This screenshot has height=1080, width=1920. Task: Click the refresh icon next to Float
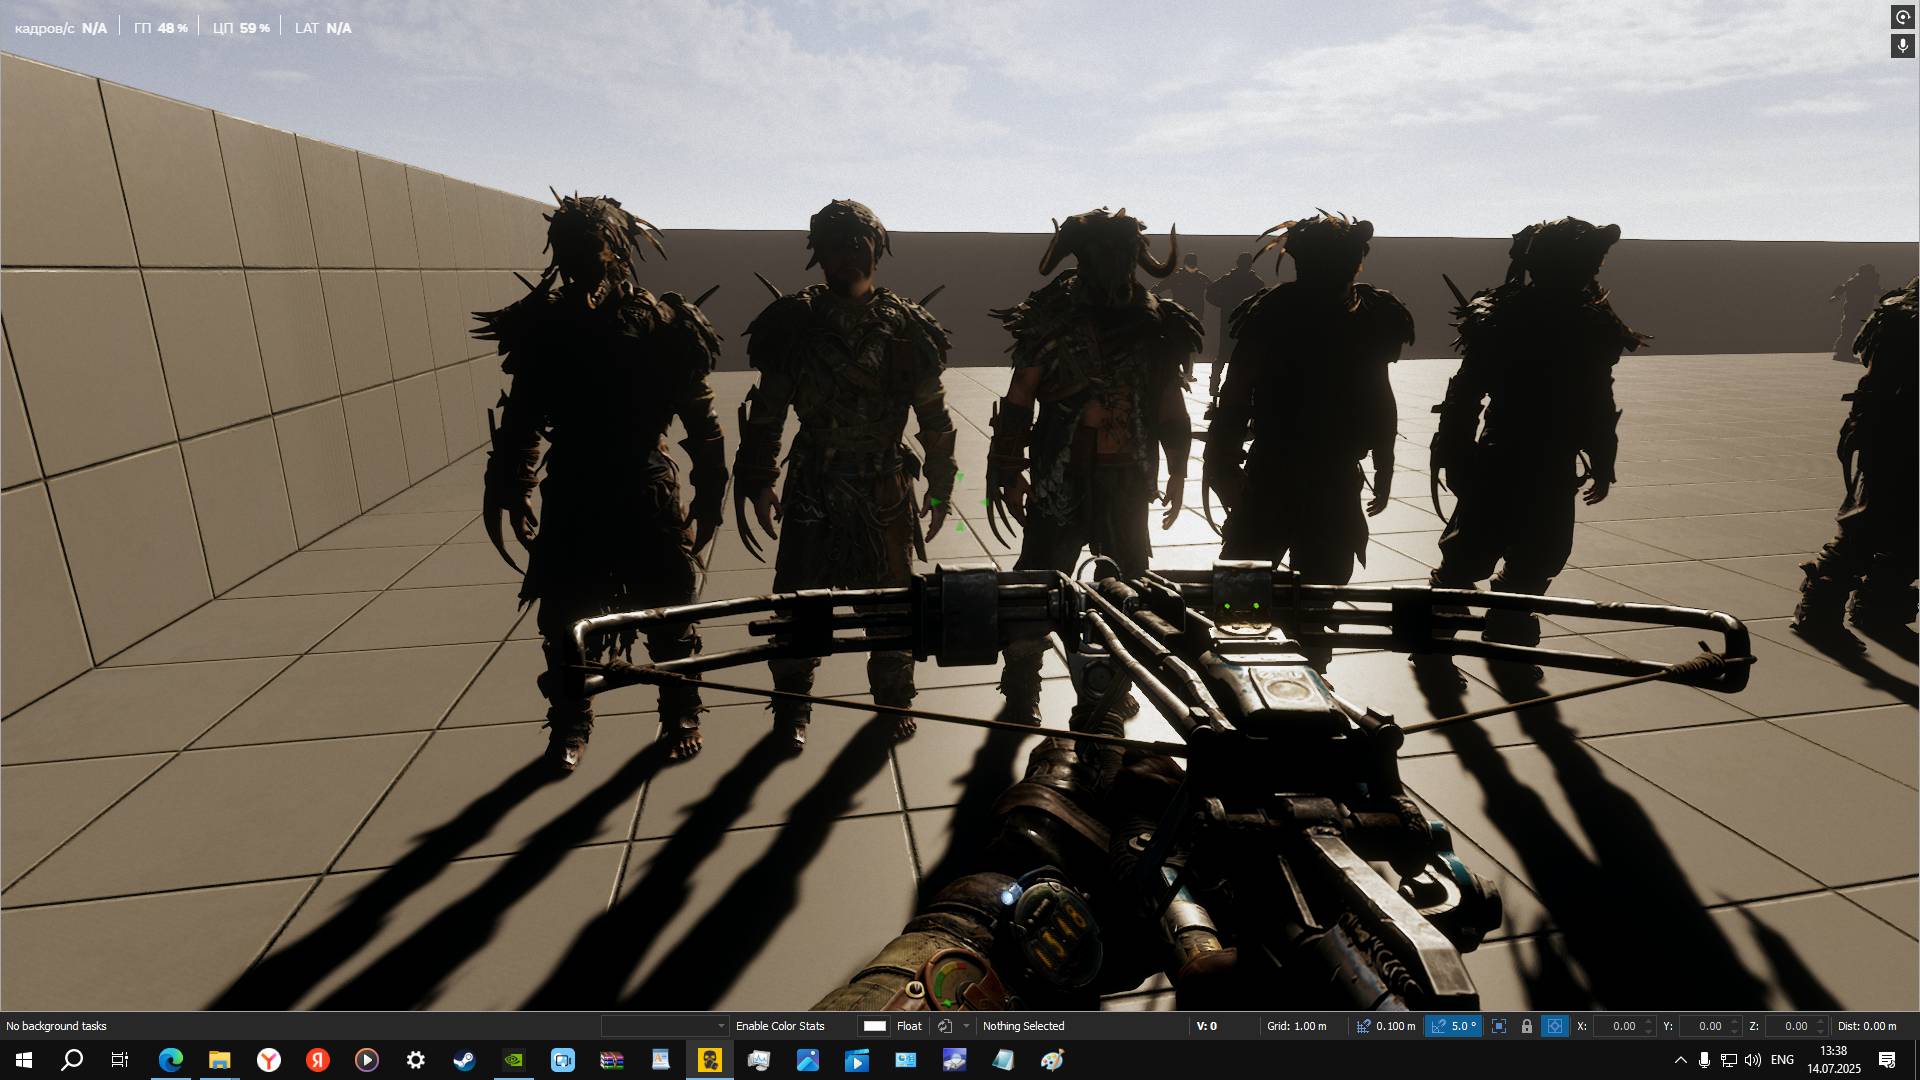point(944,1026)
